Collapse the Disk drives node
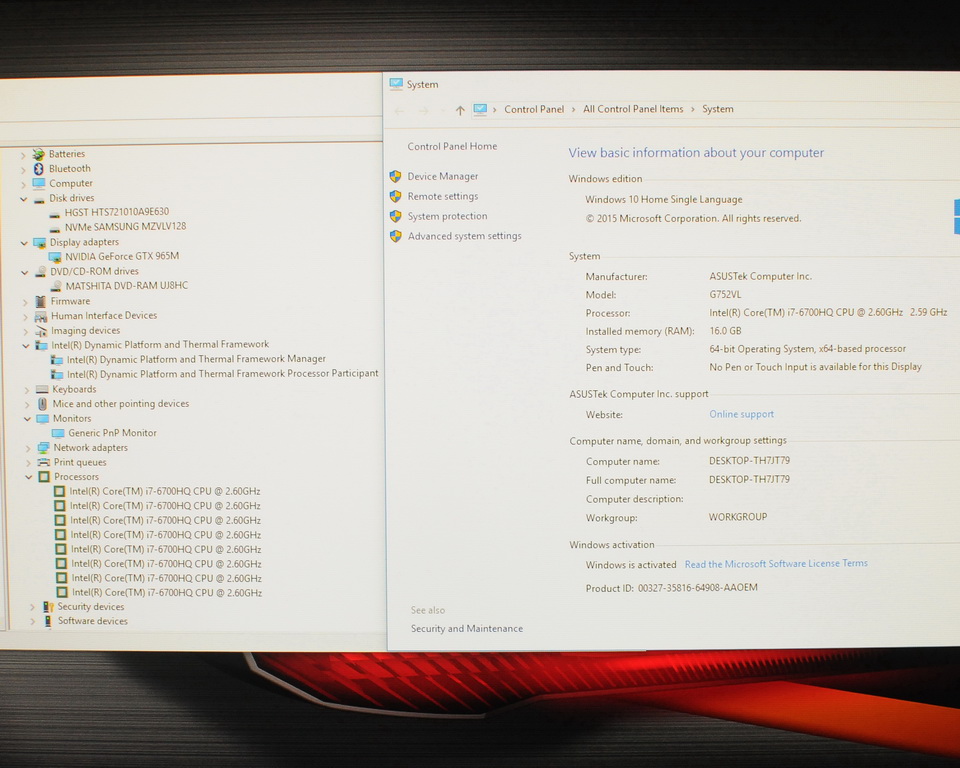 [x=23, y=199]
